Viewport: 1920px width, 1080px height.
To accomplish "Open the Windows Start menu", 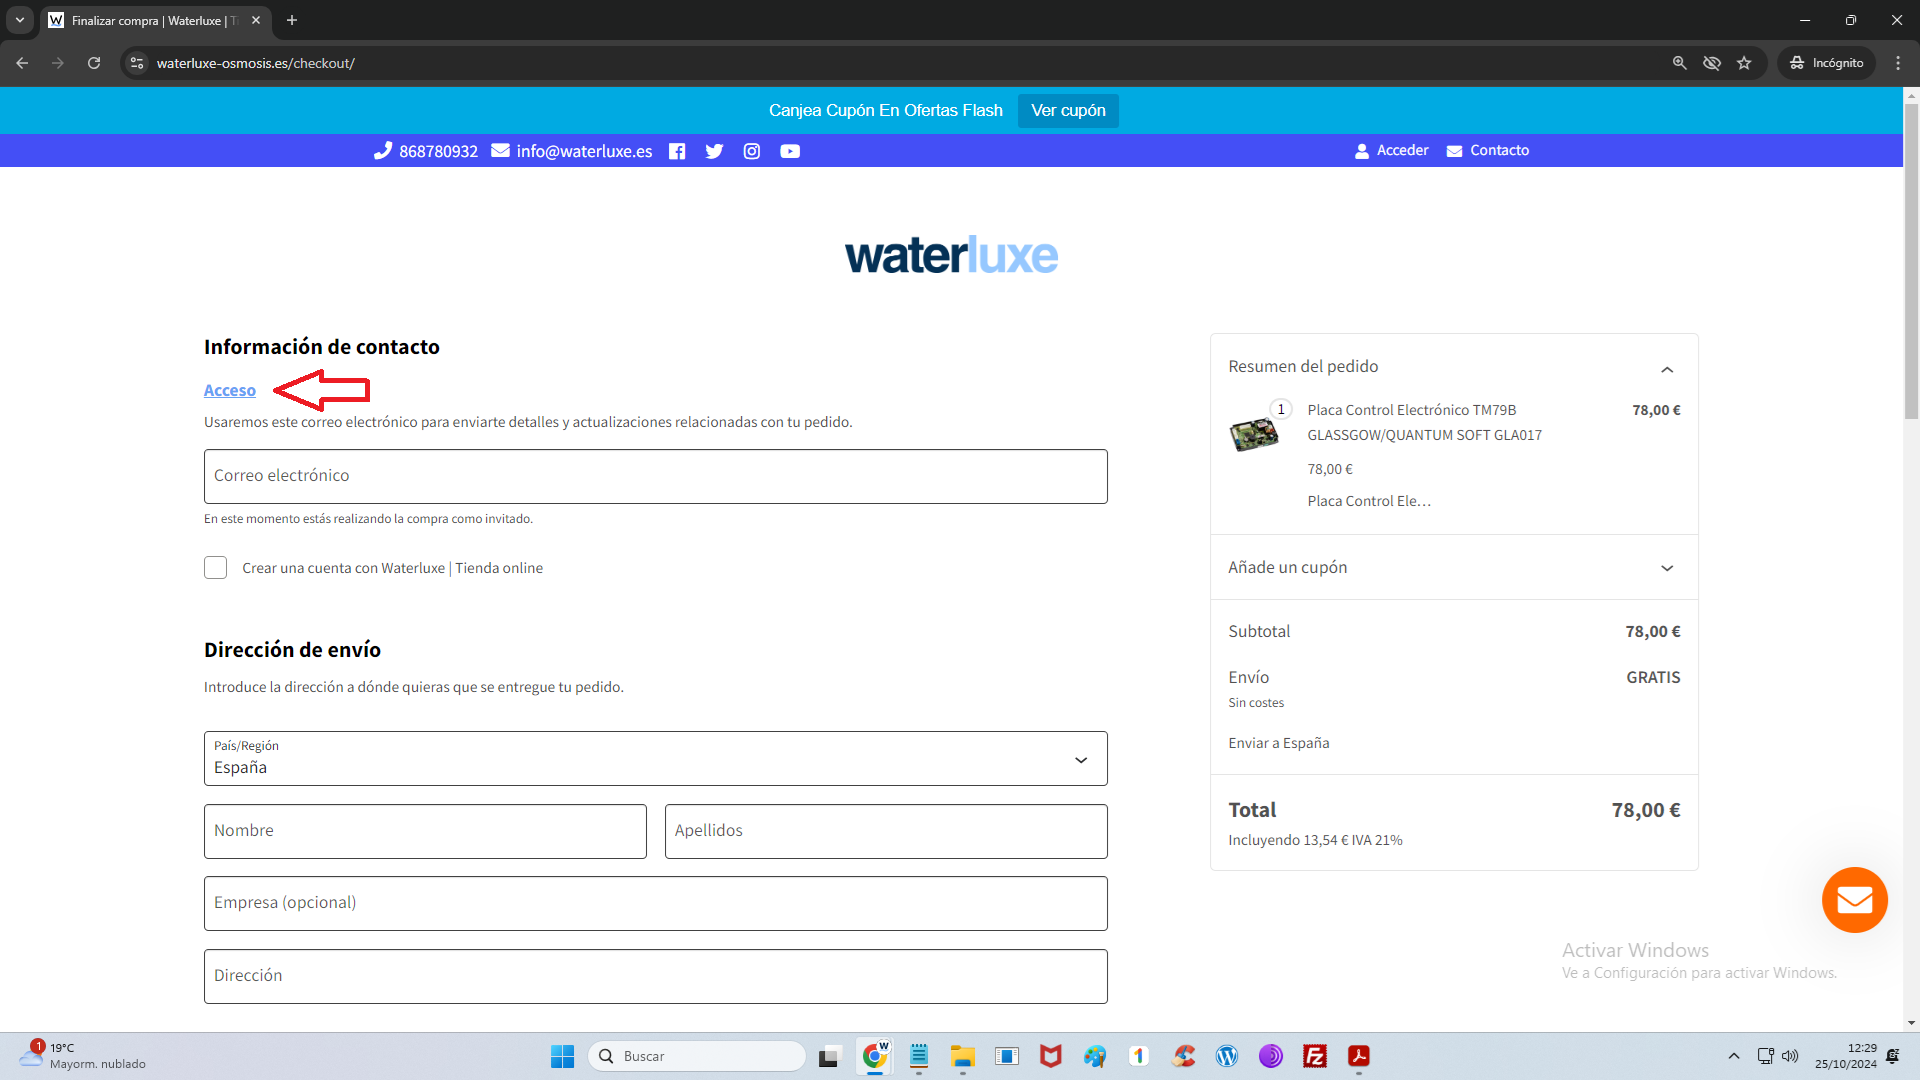I will (x=562, y=1056).
